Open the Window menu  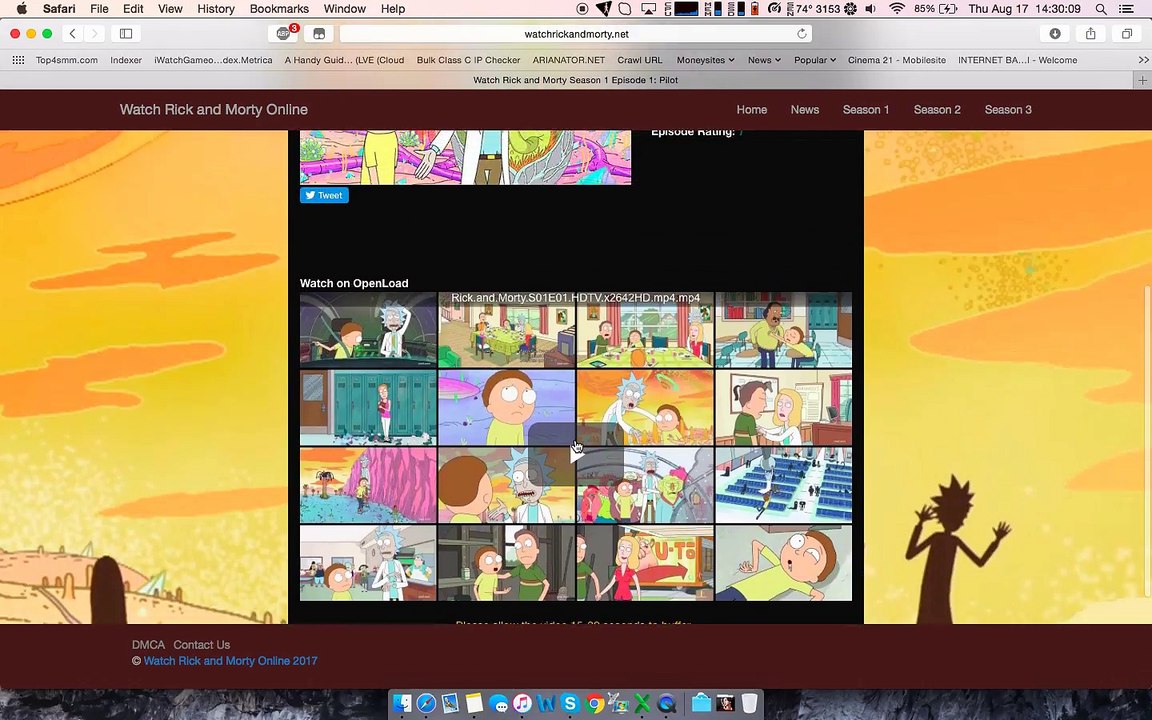click(x=345, y=9)
